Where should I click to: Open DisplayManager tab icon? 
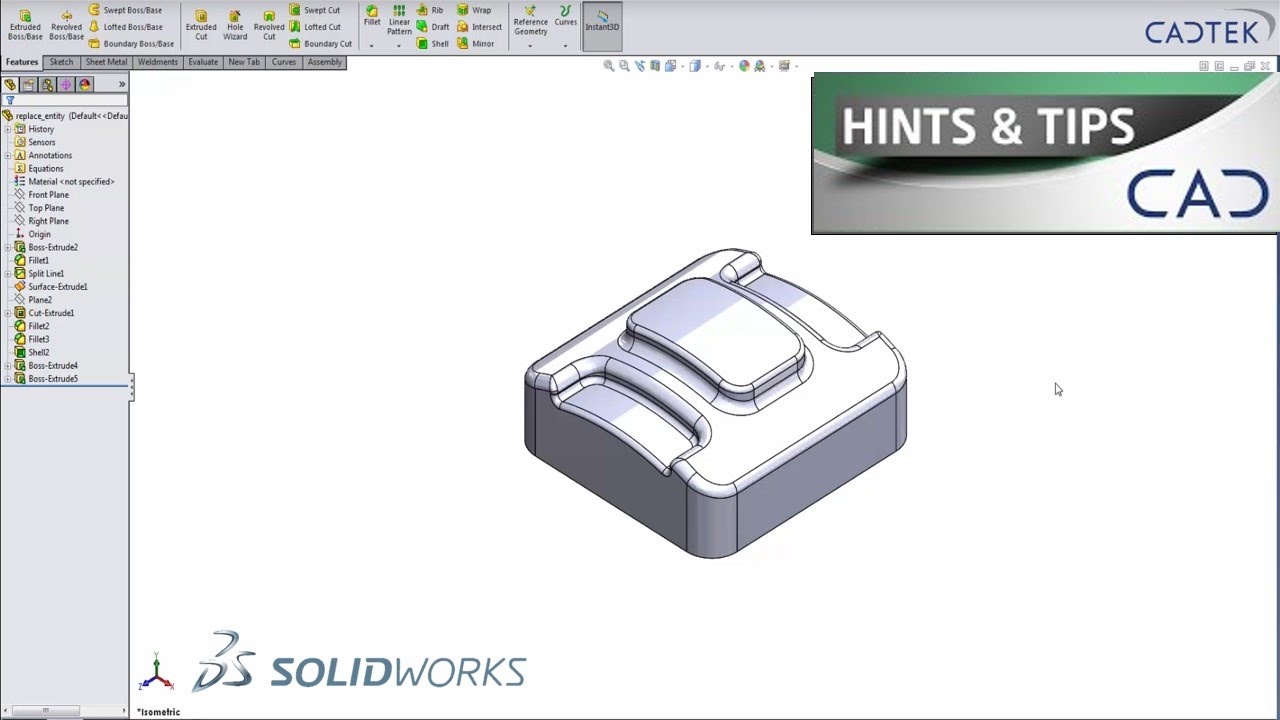(85, 85)
